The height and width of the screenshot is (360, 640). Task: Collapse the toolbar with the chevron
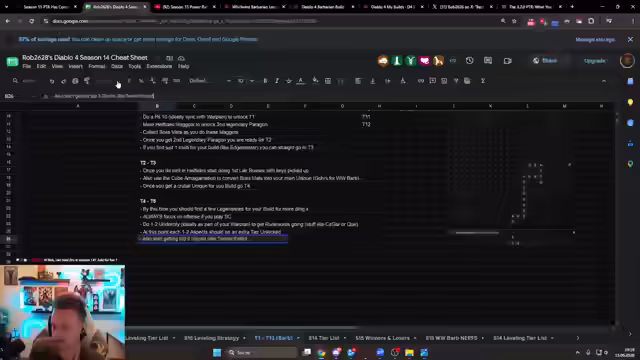[604, 81]
